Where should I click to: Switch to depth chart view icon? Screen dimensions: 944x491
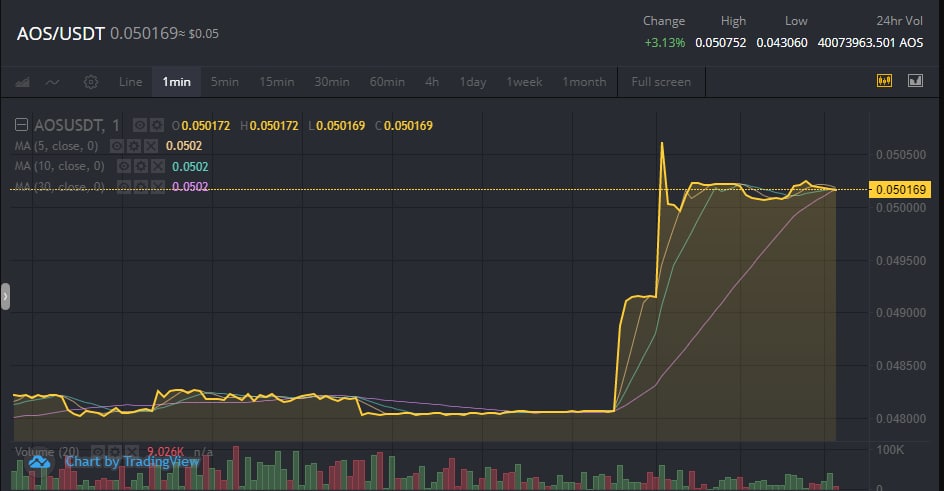(915, 81)
